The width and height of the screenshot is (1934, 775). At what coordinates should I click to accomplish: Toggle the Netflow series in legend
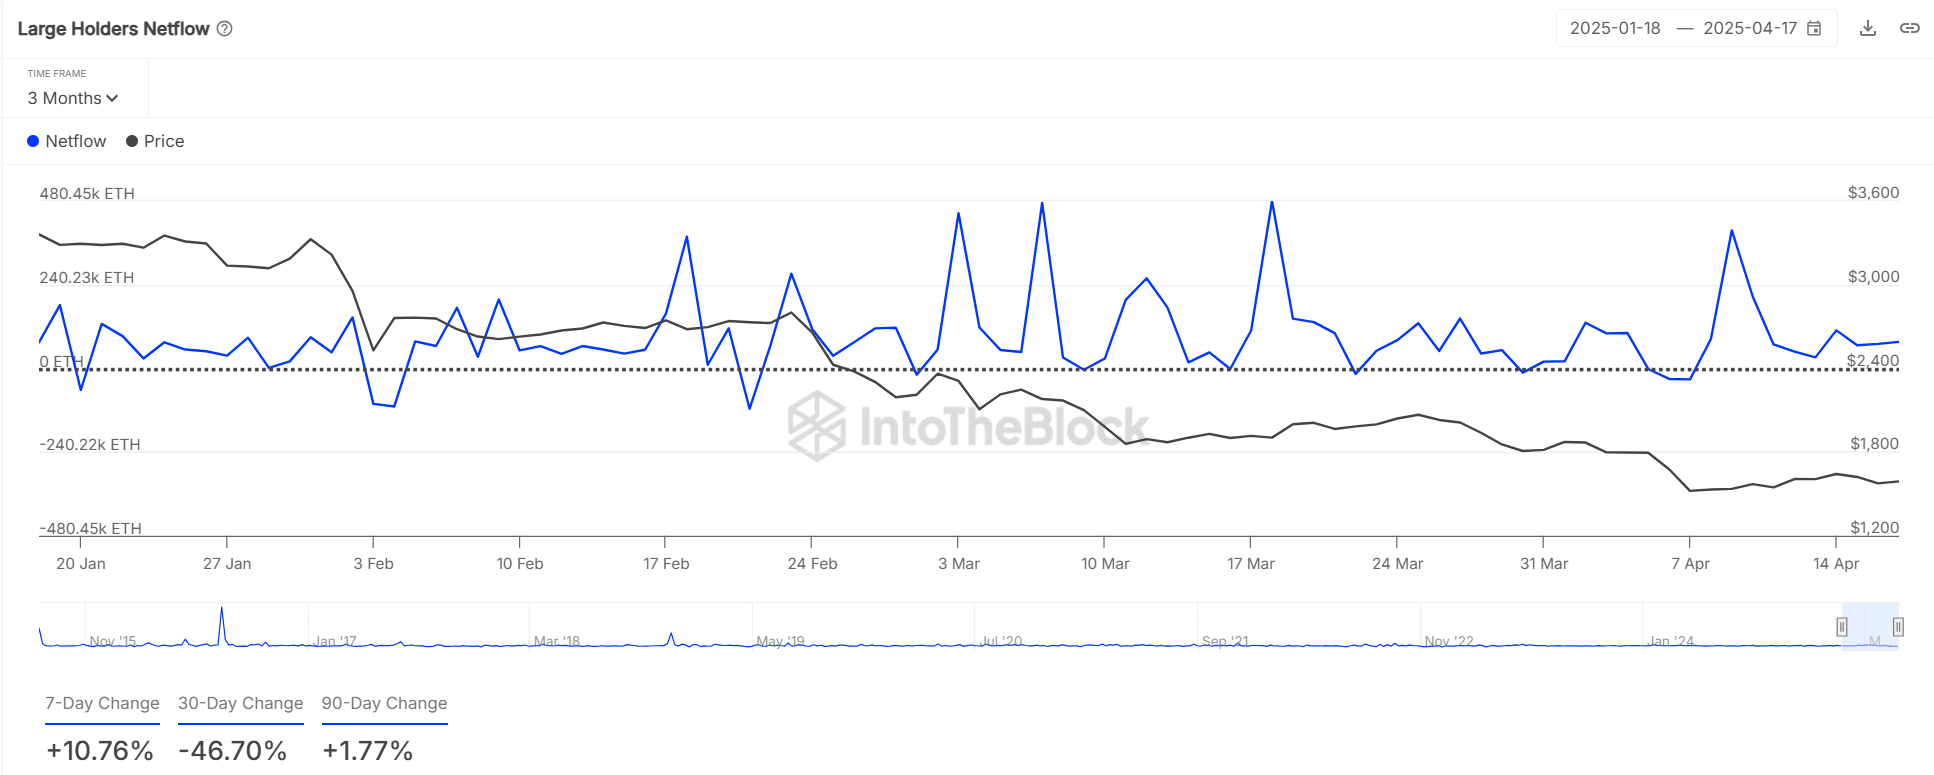[75, 141]
